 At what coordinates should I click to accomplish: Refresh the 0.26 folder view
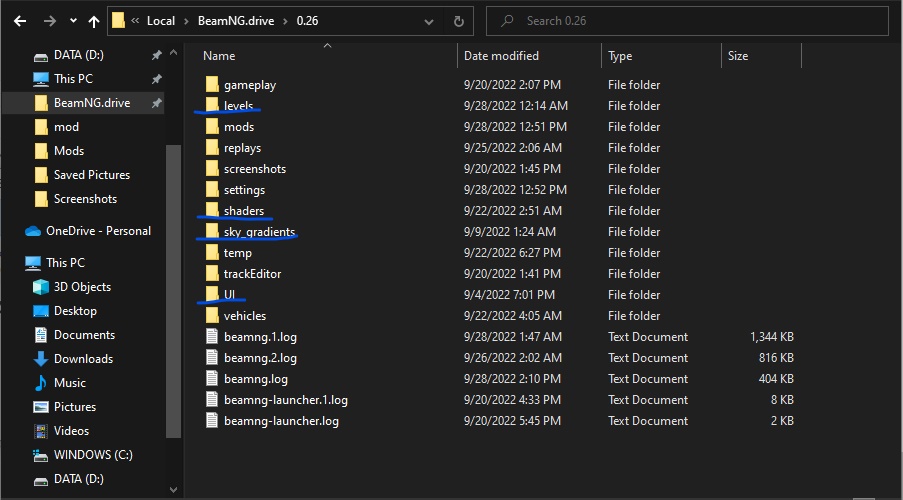click(458, 21)
